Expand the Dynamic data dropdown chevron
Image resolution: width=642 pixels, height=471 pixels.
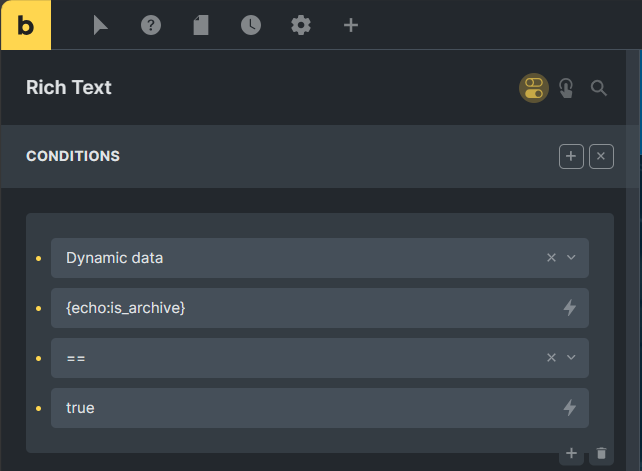(x=571, y=258)
